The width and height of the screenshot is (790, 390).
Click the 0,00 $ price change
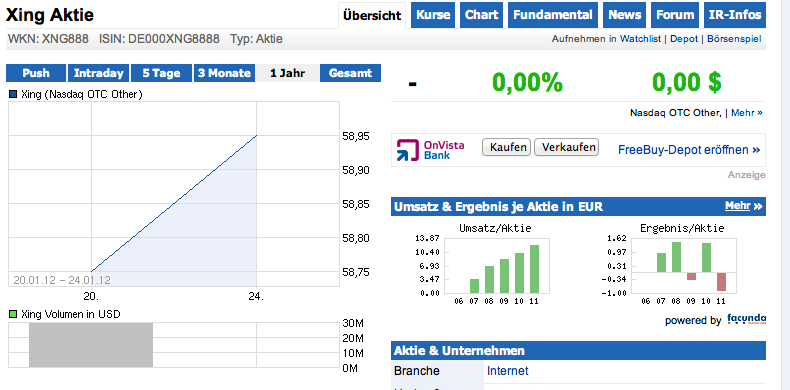(x=687, y=82)
